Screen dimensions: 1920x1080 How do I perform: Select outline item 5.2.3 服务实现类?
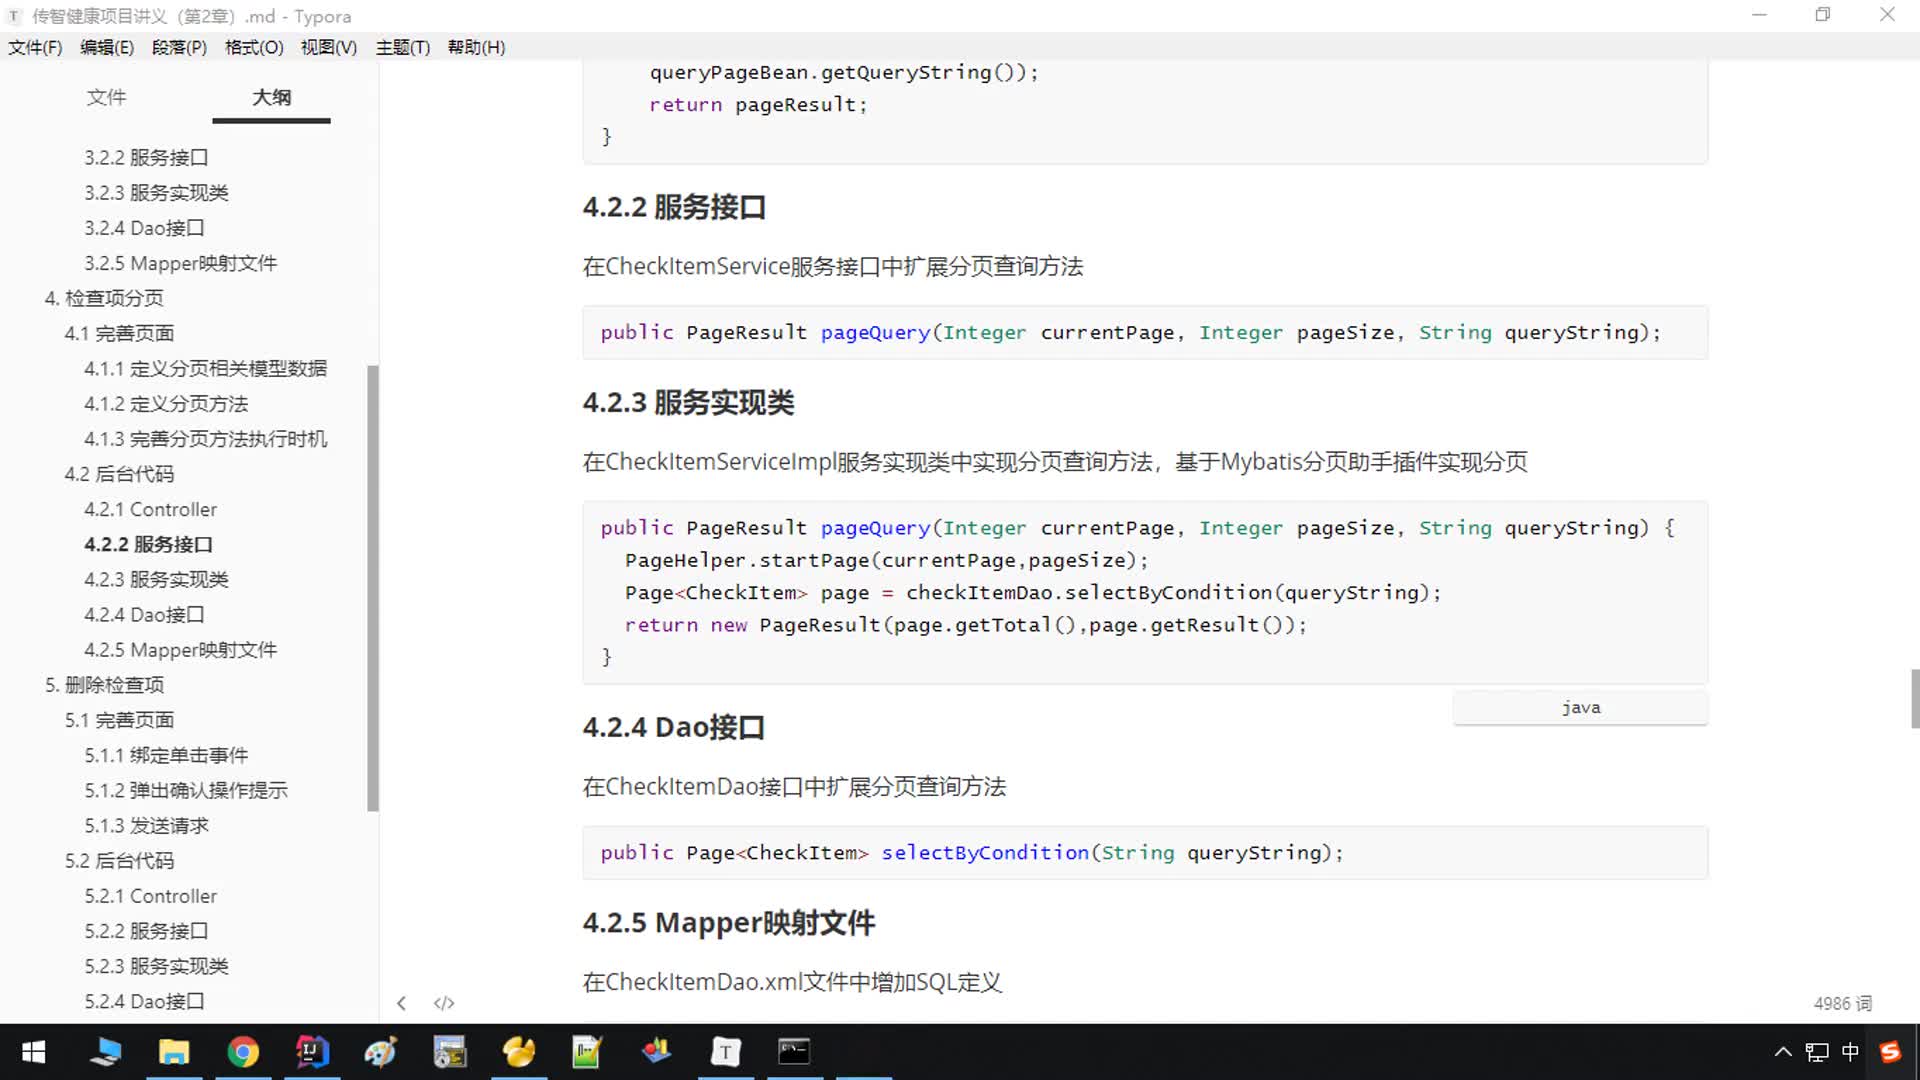click(x=156, y=966)
